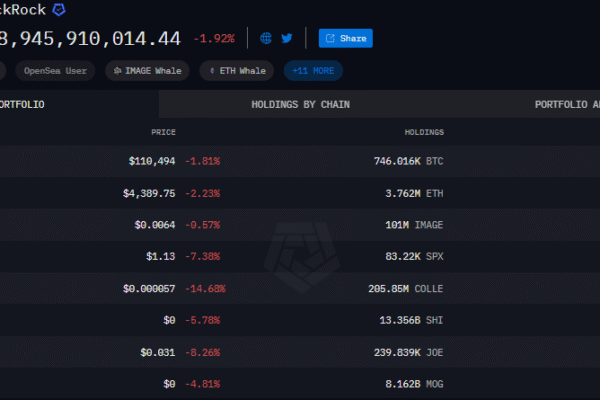Sort by the HOLDINGS column header

(424, 132)
